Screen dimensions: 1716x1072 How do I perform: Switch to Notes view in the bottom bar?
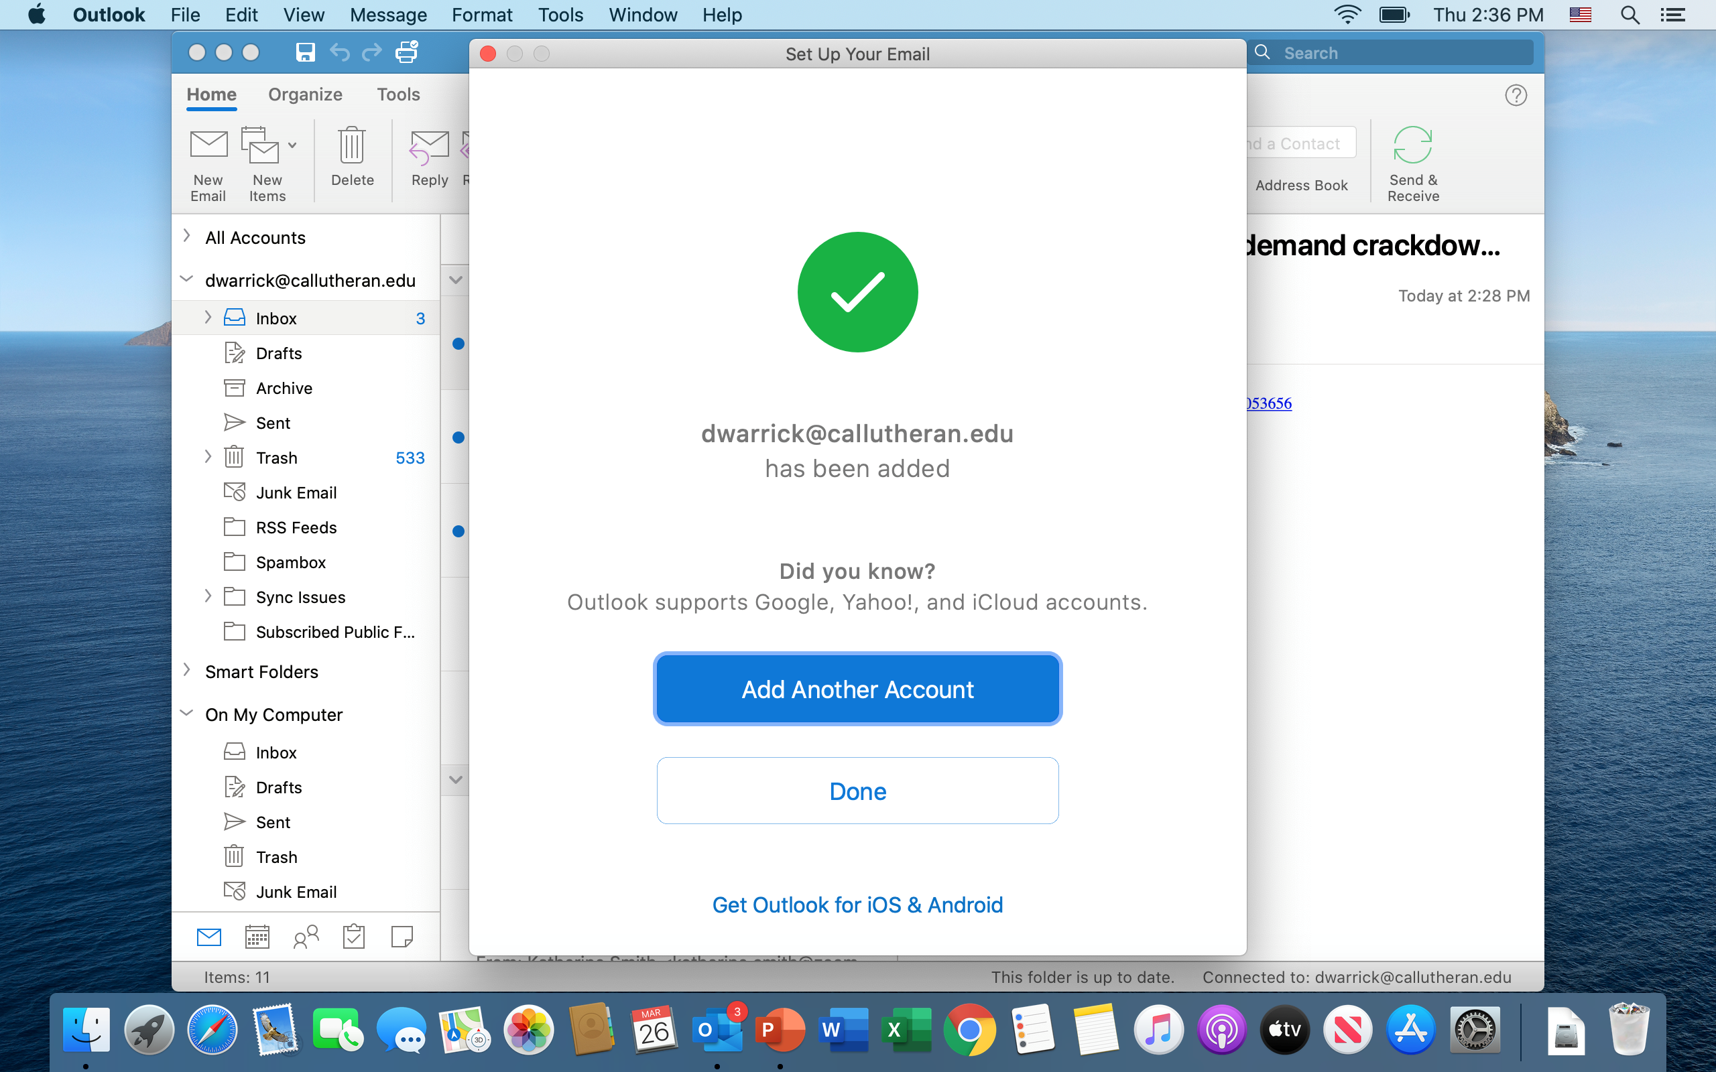coord(402,937)
